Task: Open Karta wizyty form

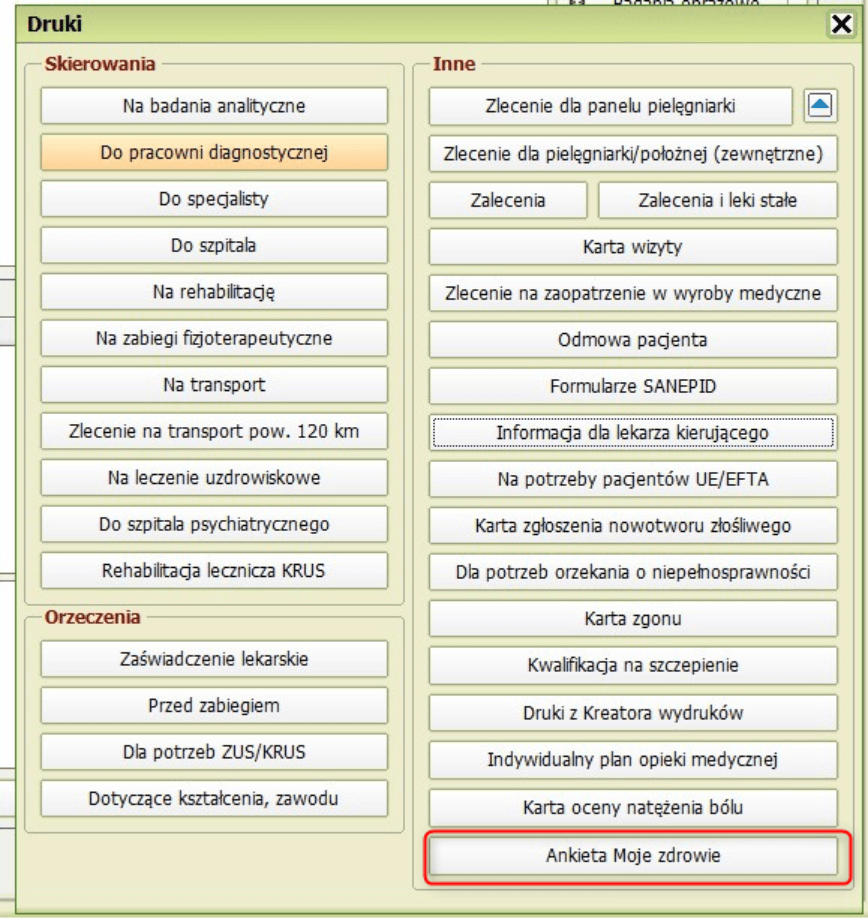Action: coord(633,247)
